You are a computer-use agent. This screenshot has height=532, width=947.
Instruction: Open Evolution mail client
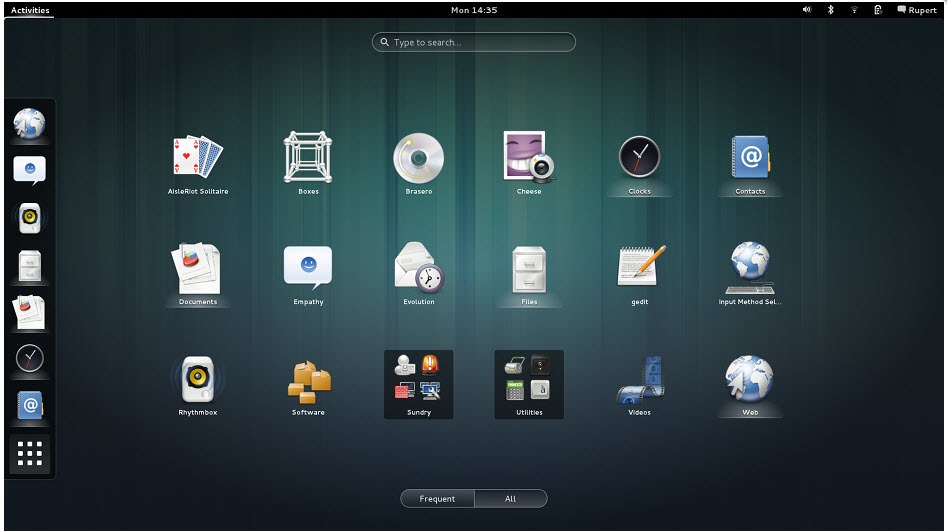click(419, 274)
